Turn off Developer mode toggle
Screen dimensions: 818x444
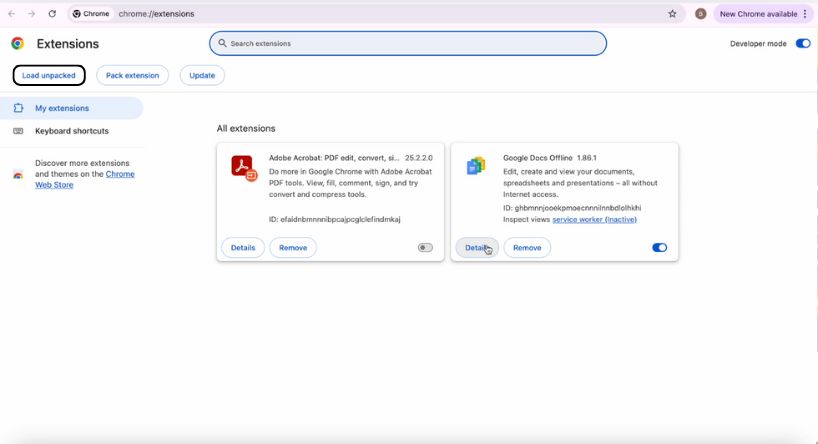pos(802,44)
